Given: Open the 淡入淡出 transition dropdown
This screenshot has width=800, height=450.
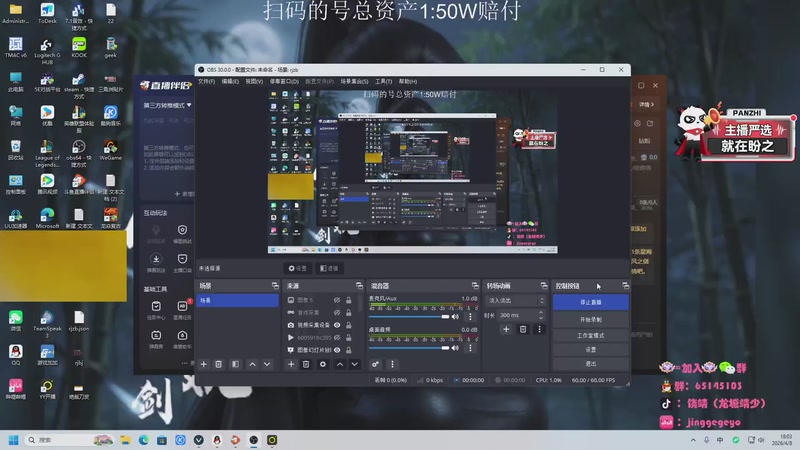Looking at the screenshot, I should tap(516, 301).
